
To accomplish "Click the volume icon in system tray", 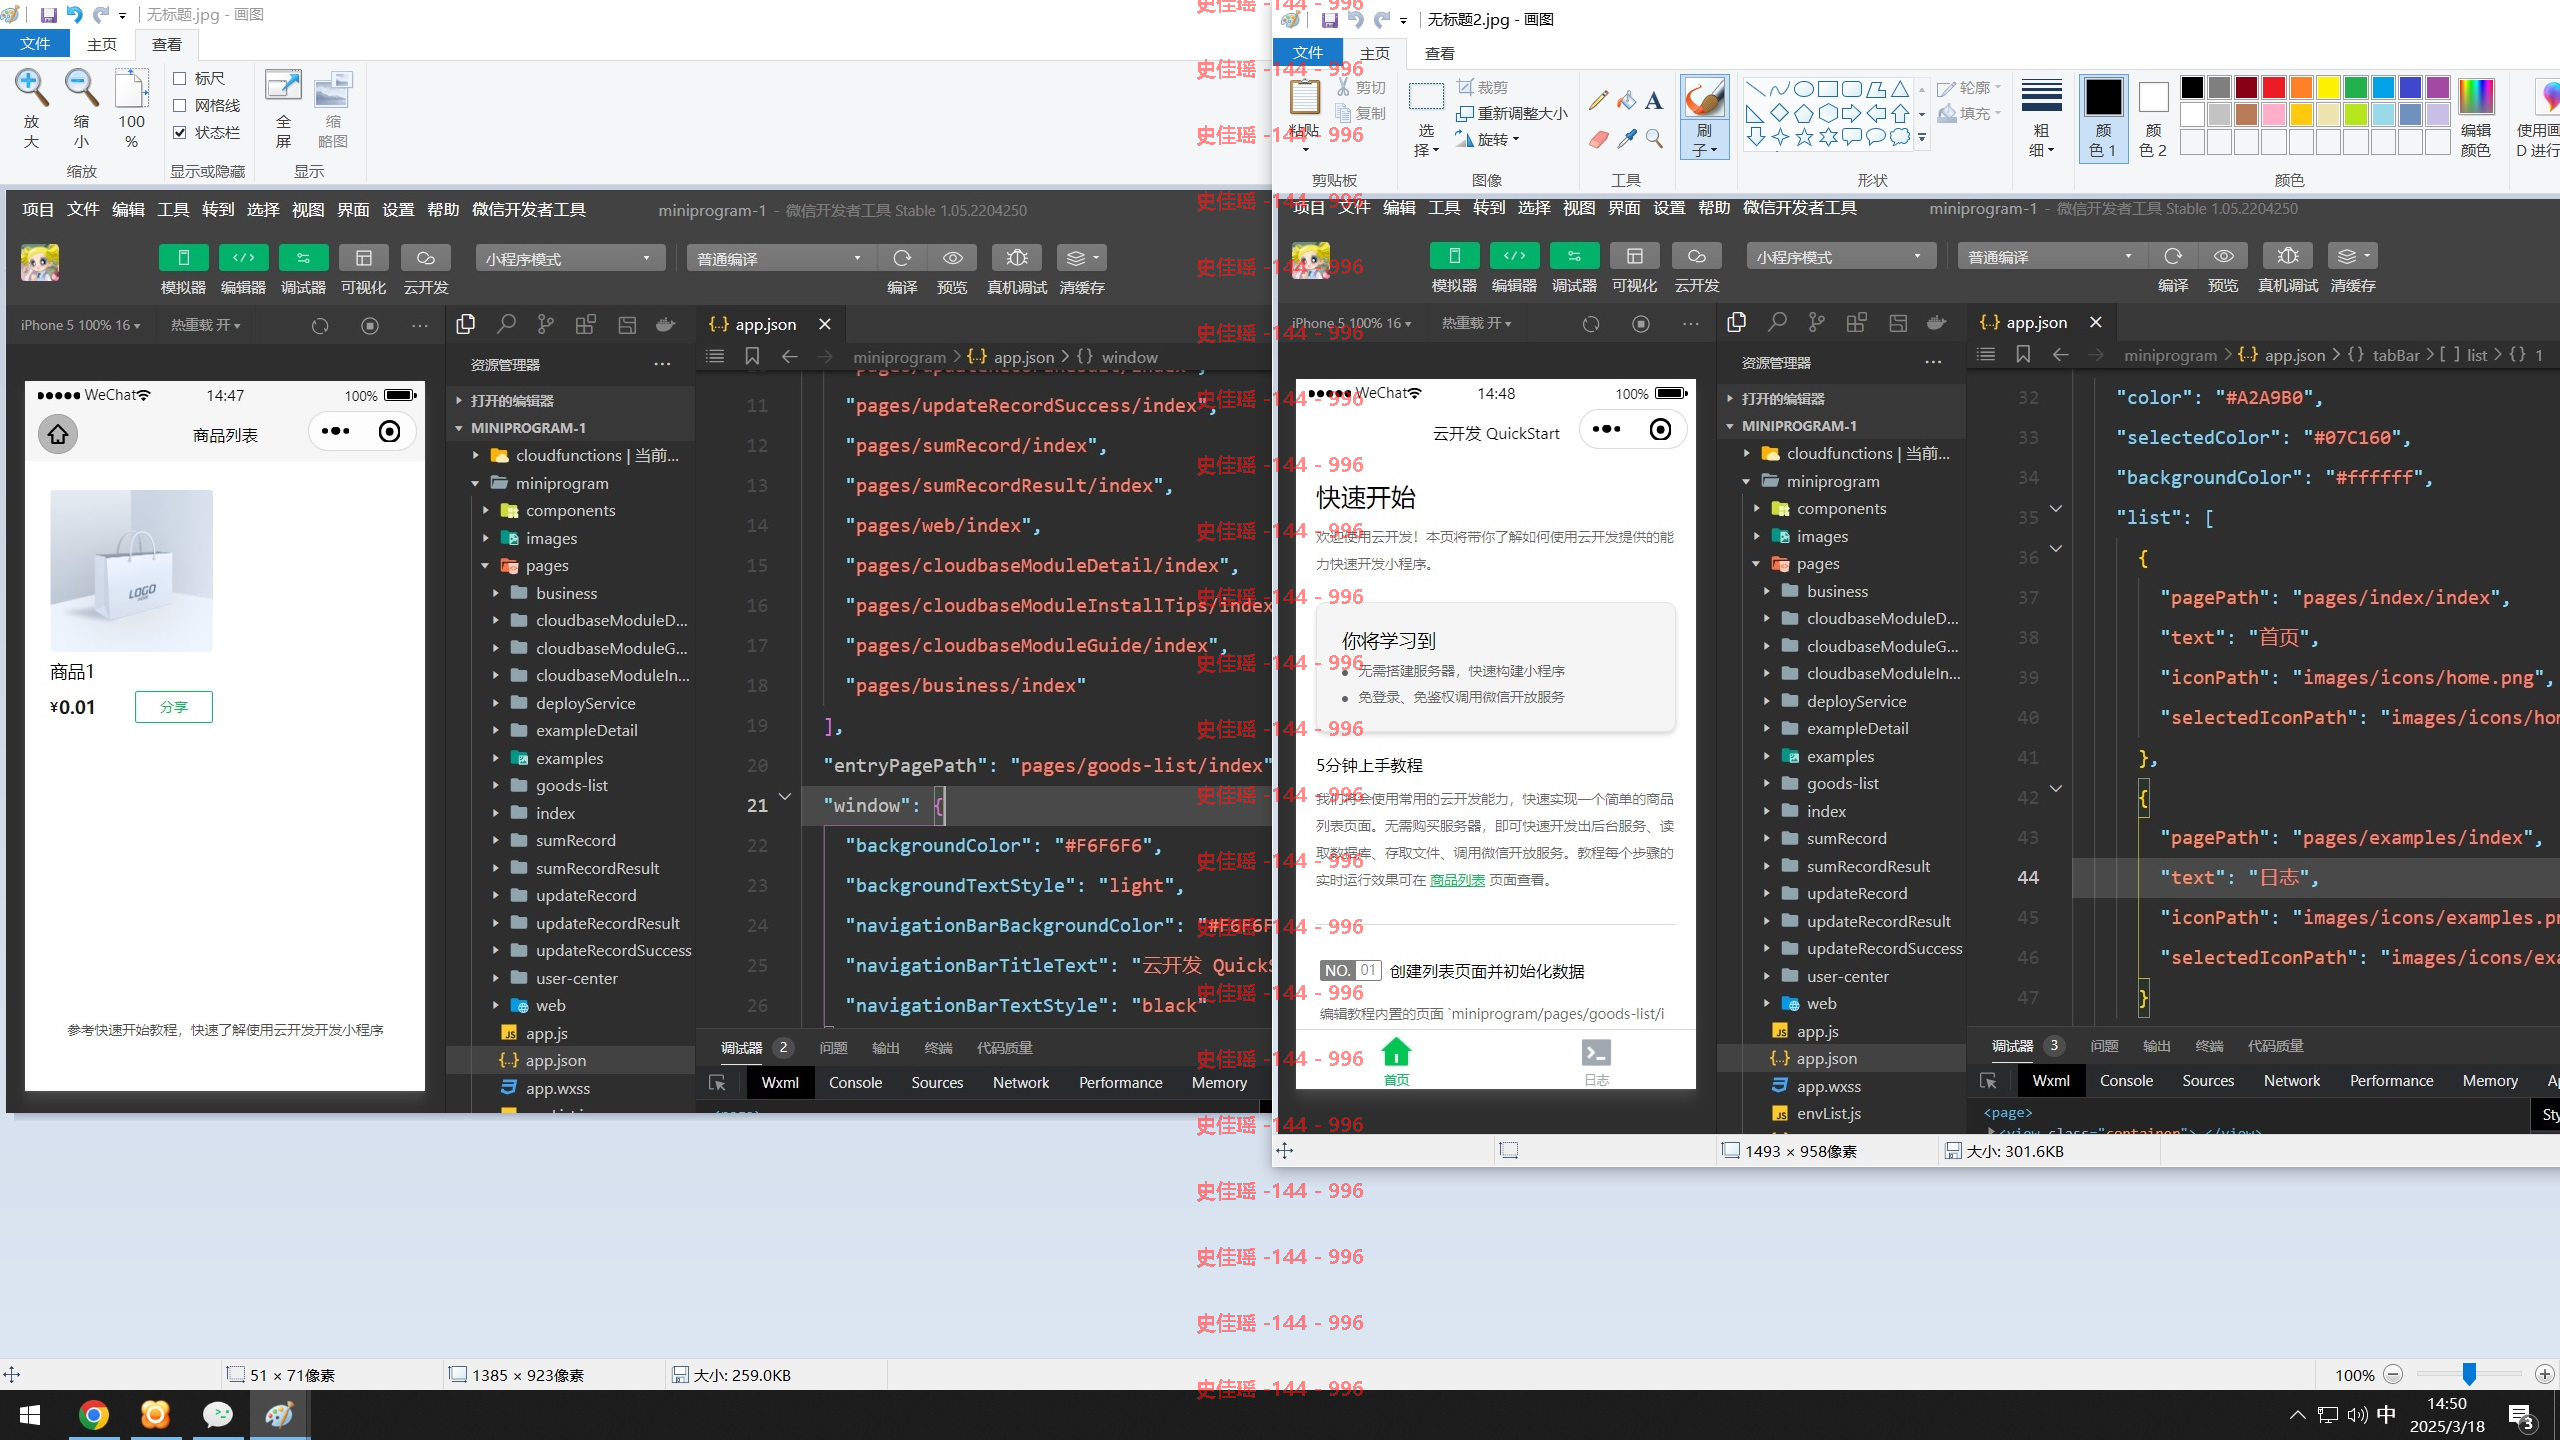I will [x=2357, y=1415].
